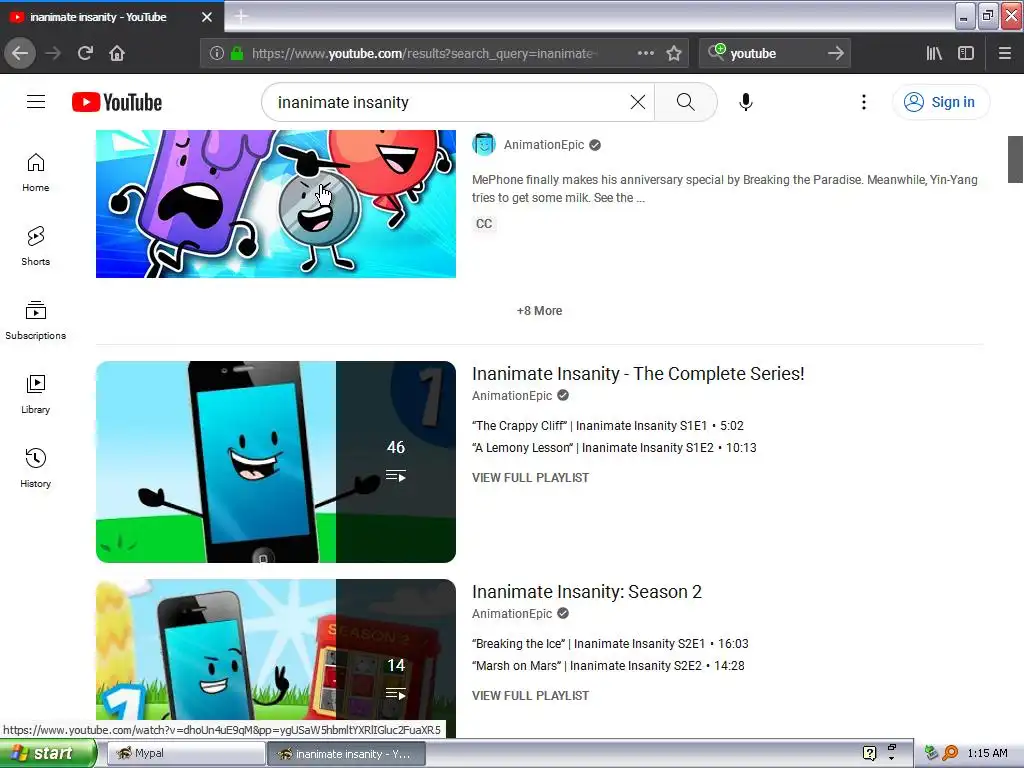Open the browser home page icon
This screenshot has width=1024, height=768.
pos(117,54)
